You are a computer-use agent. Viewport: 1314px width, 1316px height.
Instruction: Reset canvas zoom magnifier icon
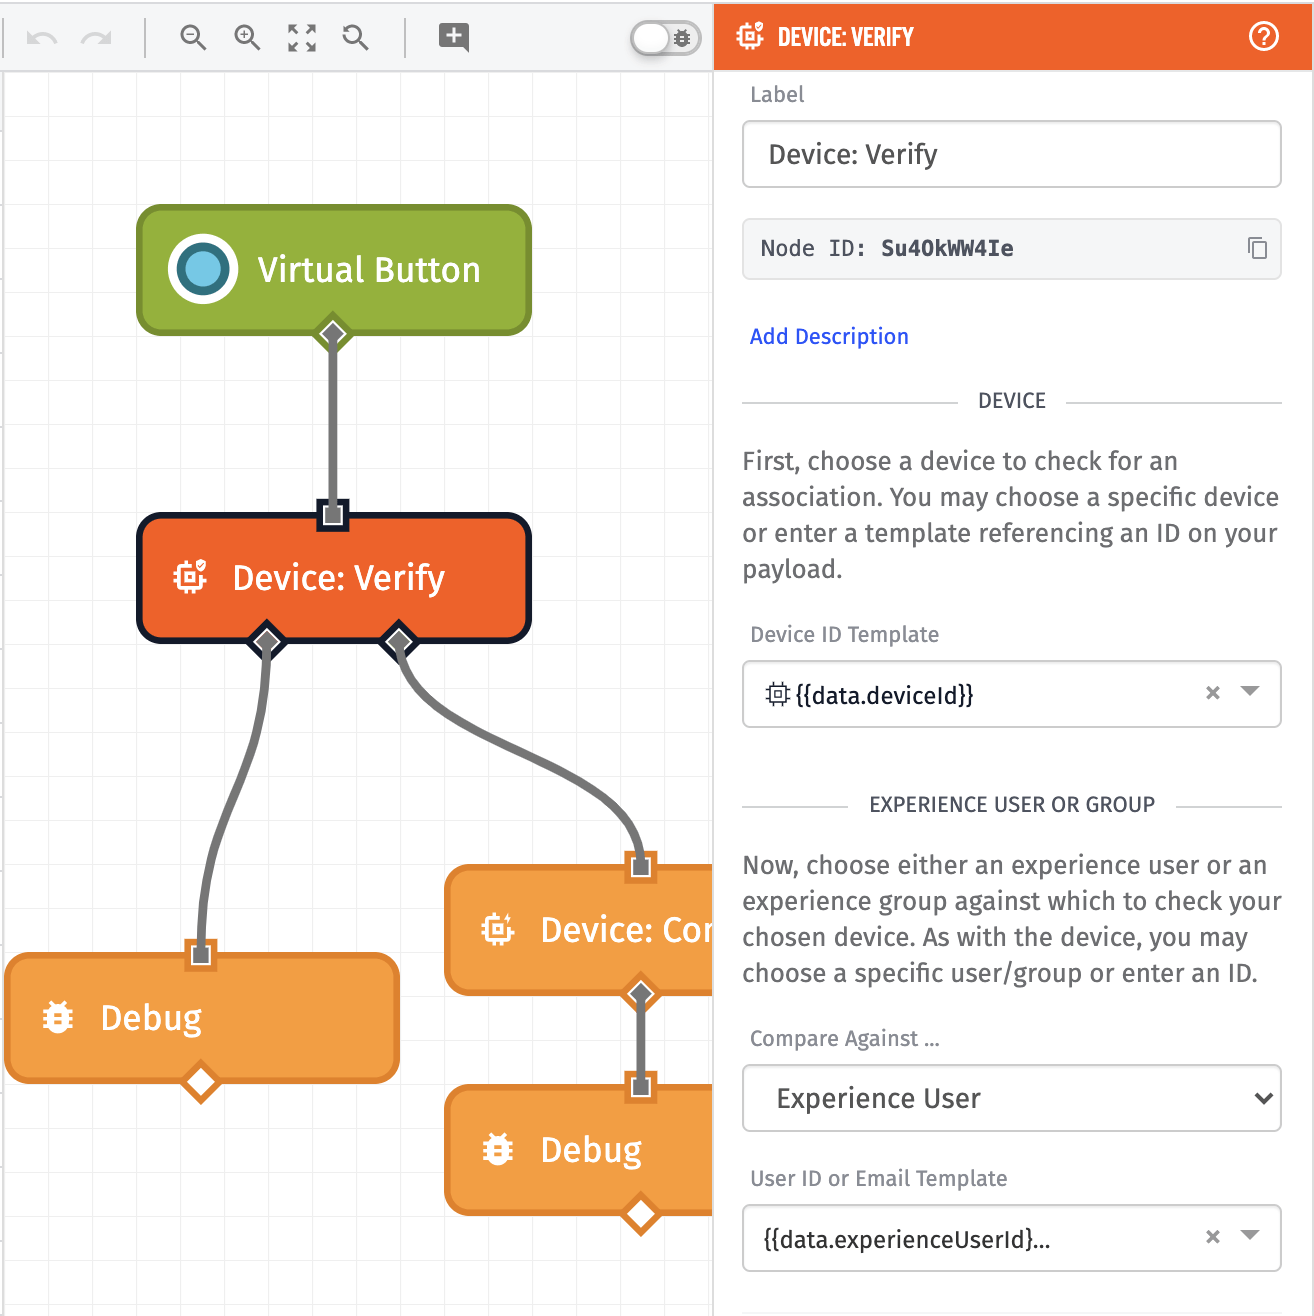[356, 38]
